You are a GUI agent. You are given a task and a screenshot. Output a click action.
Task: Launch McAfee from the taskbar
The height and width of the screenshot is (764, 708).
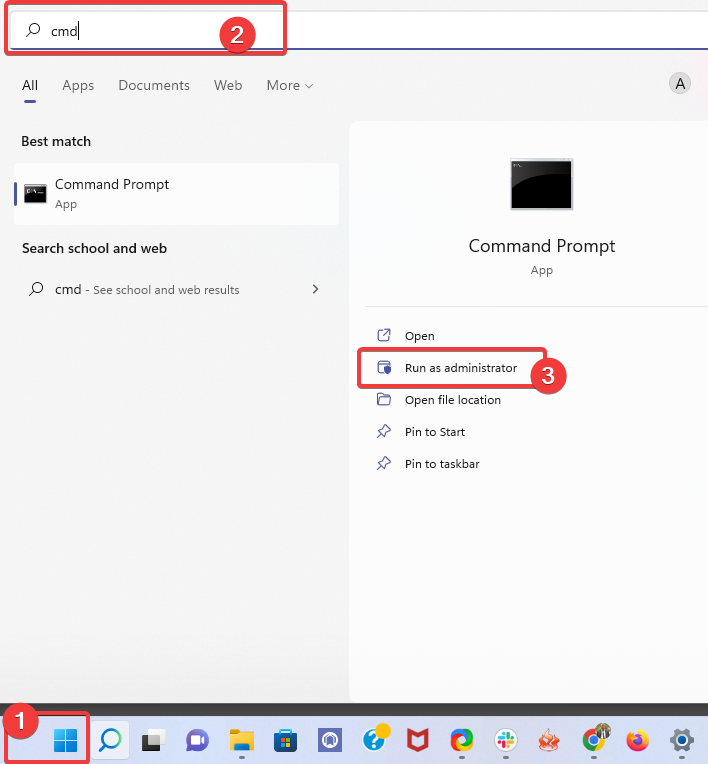pos(418,741)
